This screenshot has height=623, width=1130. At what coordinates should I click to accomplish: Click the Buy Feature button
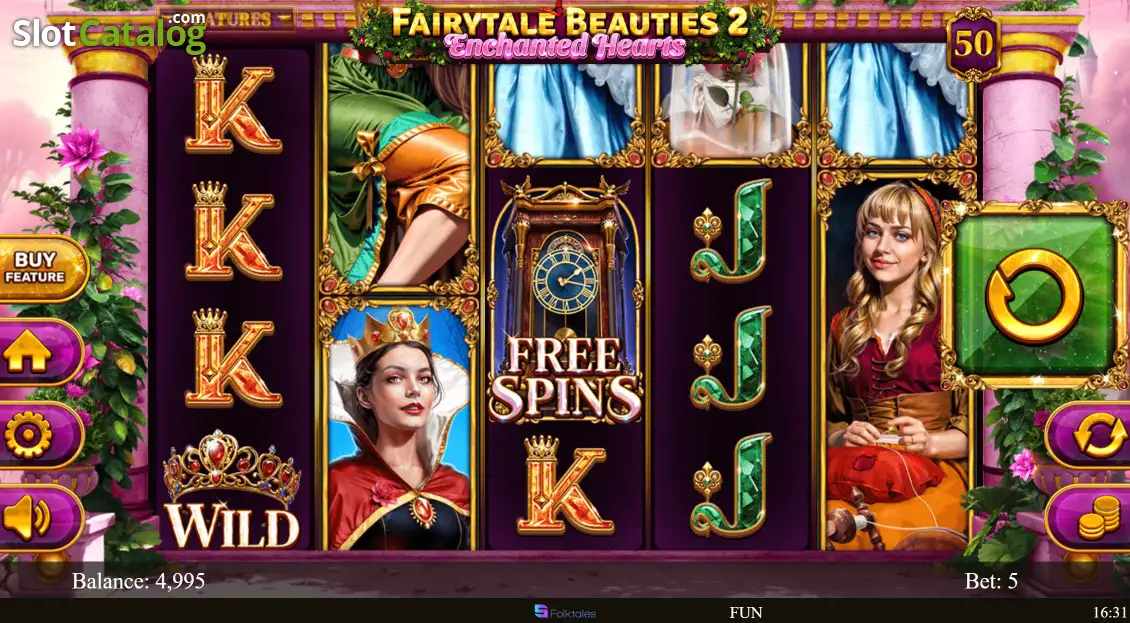(x=41, y=269)
